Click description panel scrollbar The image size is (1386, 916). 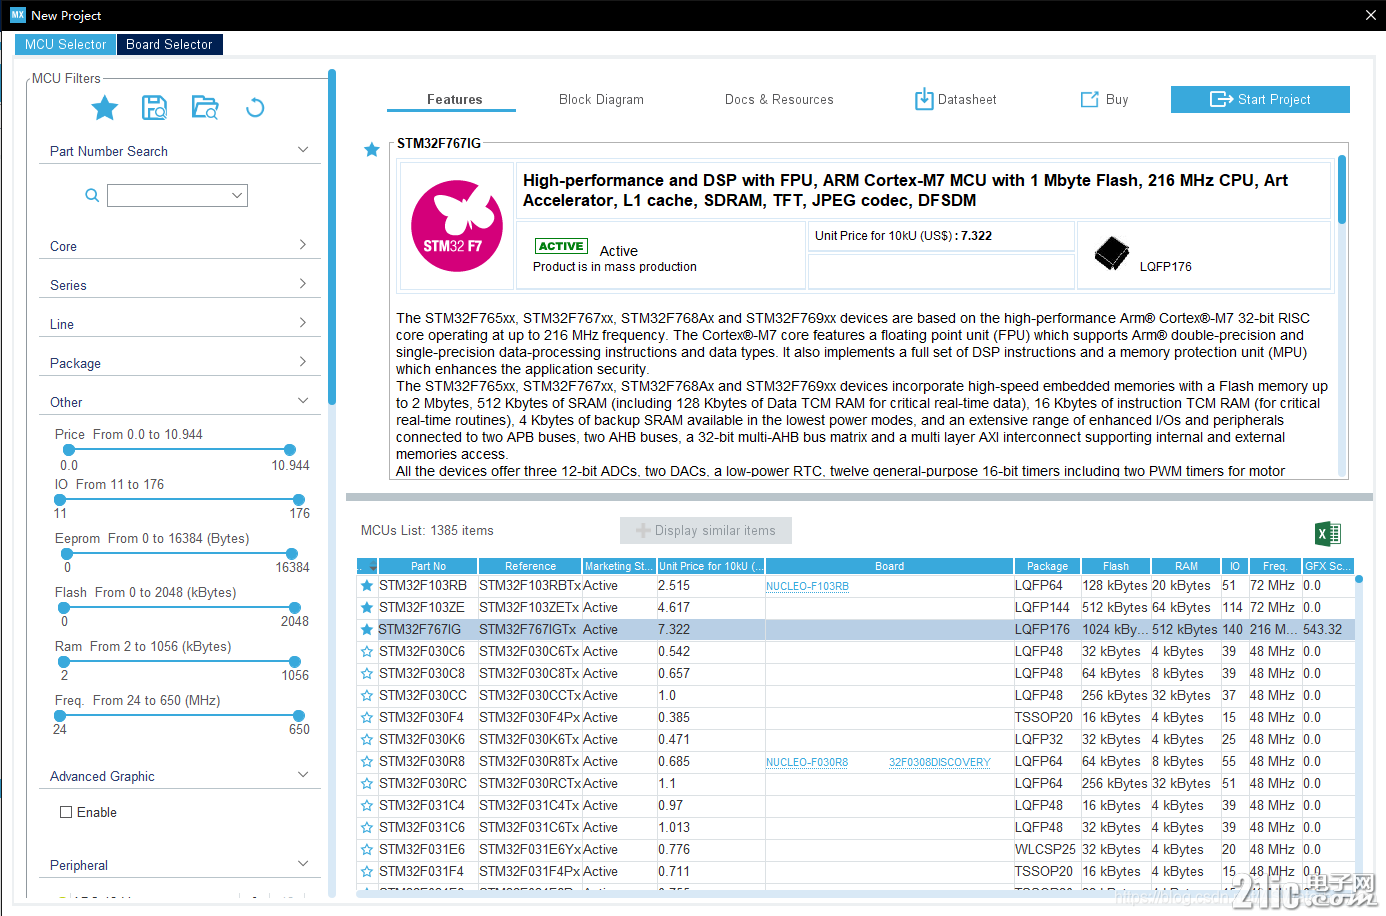(x=1342, y=189)
